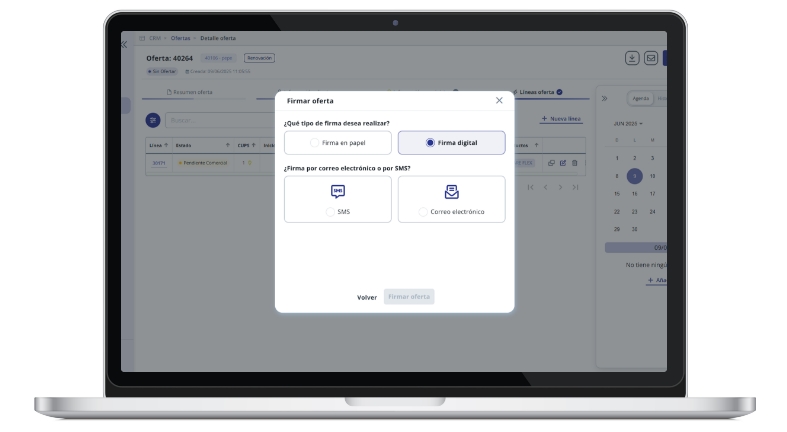Click the email envelope icon in dialog
The image size is (787, 432).
(451, 192)
